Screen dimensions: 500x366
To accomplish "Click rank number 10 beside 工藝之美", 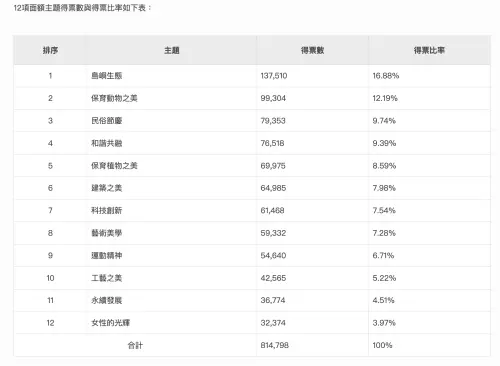I will 50,278.
